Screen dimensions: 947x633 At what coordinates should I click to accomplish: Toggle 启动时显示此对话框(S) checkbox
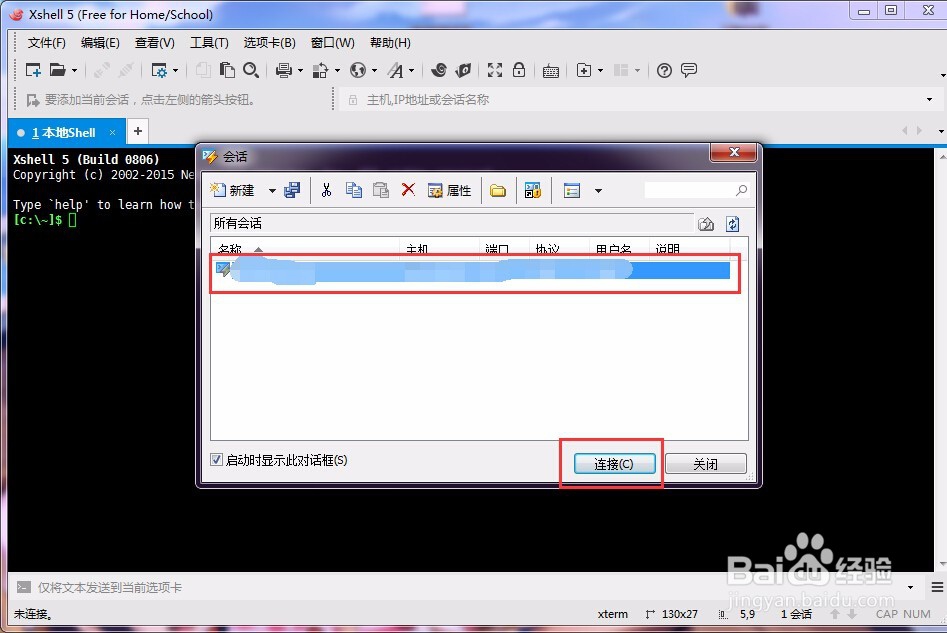tap(216, 460)
